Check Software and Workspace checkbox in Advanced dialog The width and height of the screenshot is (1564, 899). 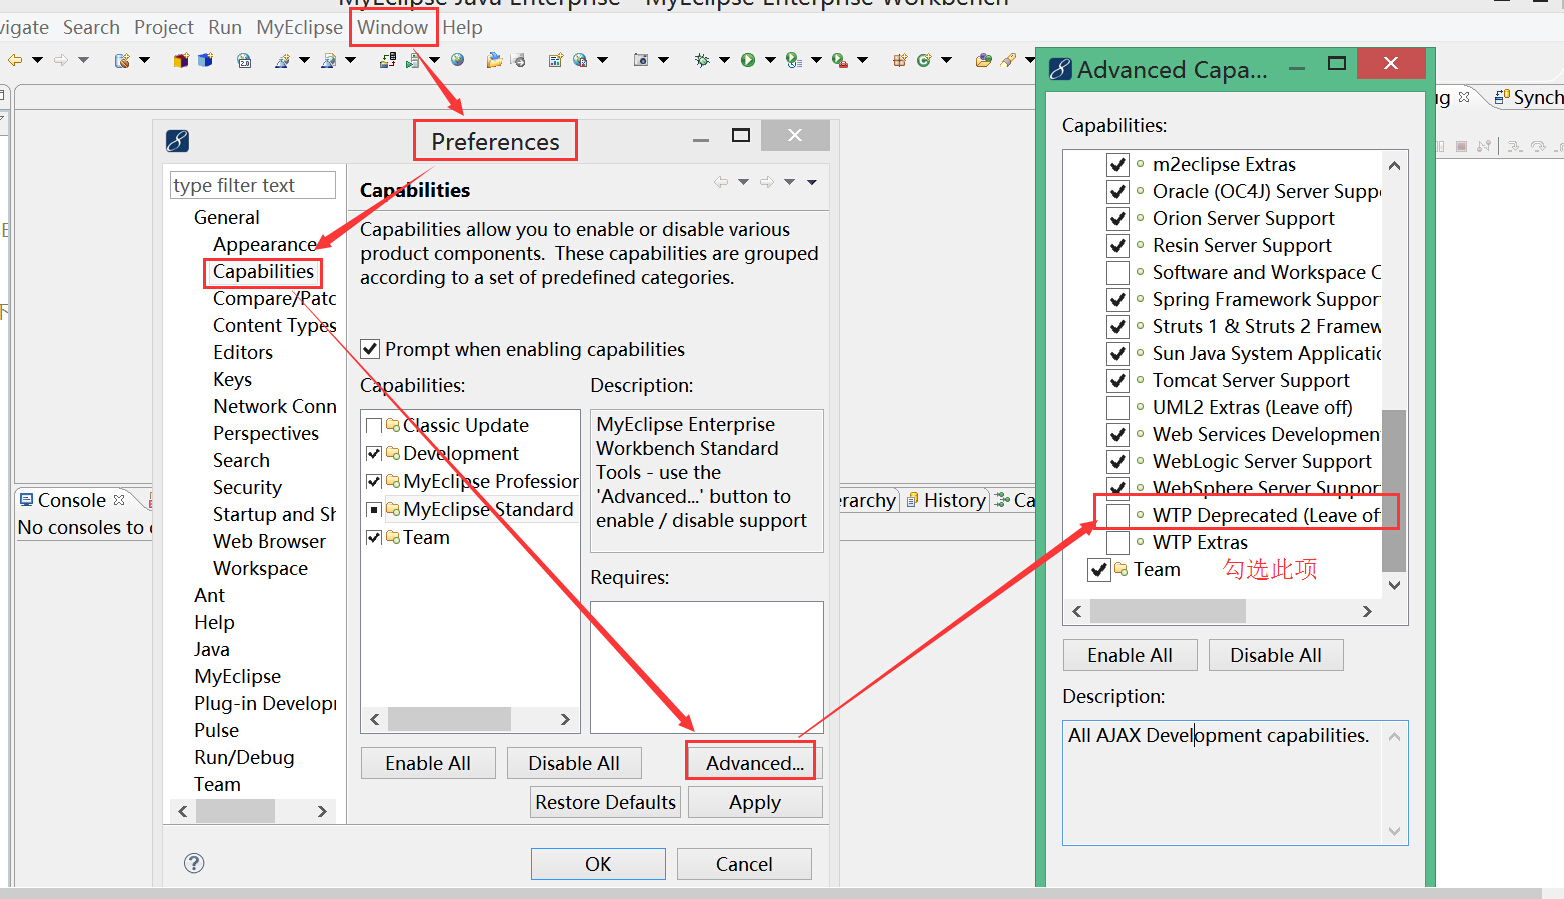(1118, 272)
